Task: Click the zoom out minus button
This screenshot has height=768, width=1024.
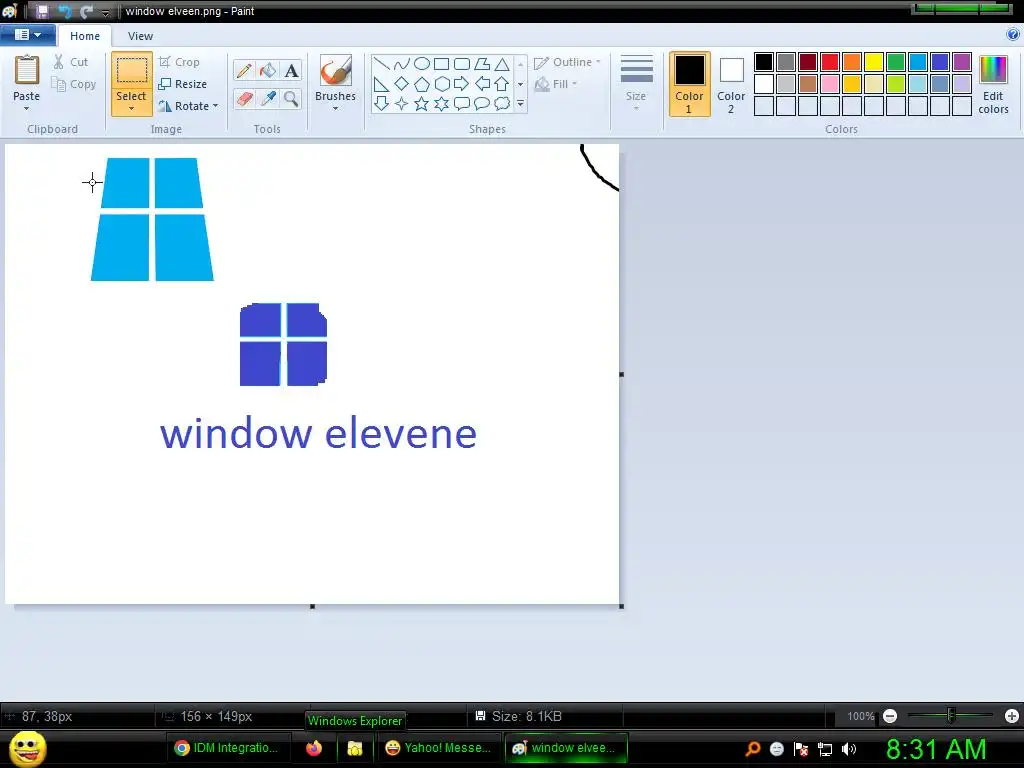Action: 889,716
